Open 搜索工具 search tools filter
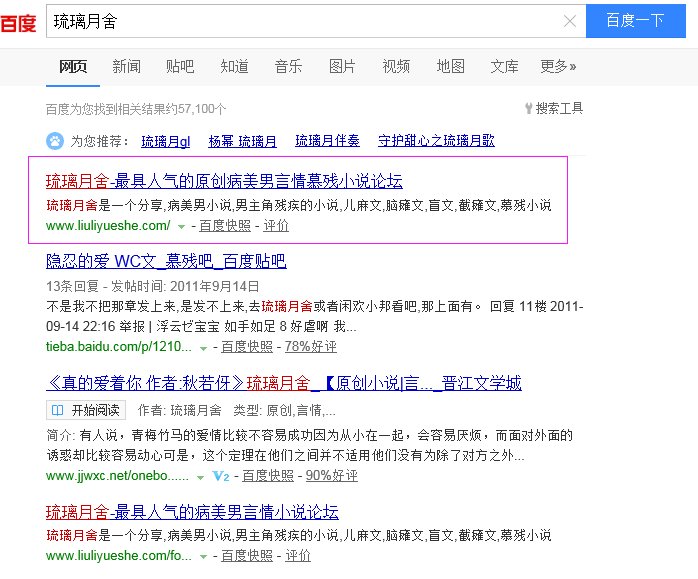698x579 pixels. point(553,108)
